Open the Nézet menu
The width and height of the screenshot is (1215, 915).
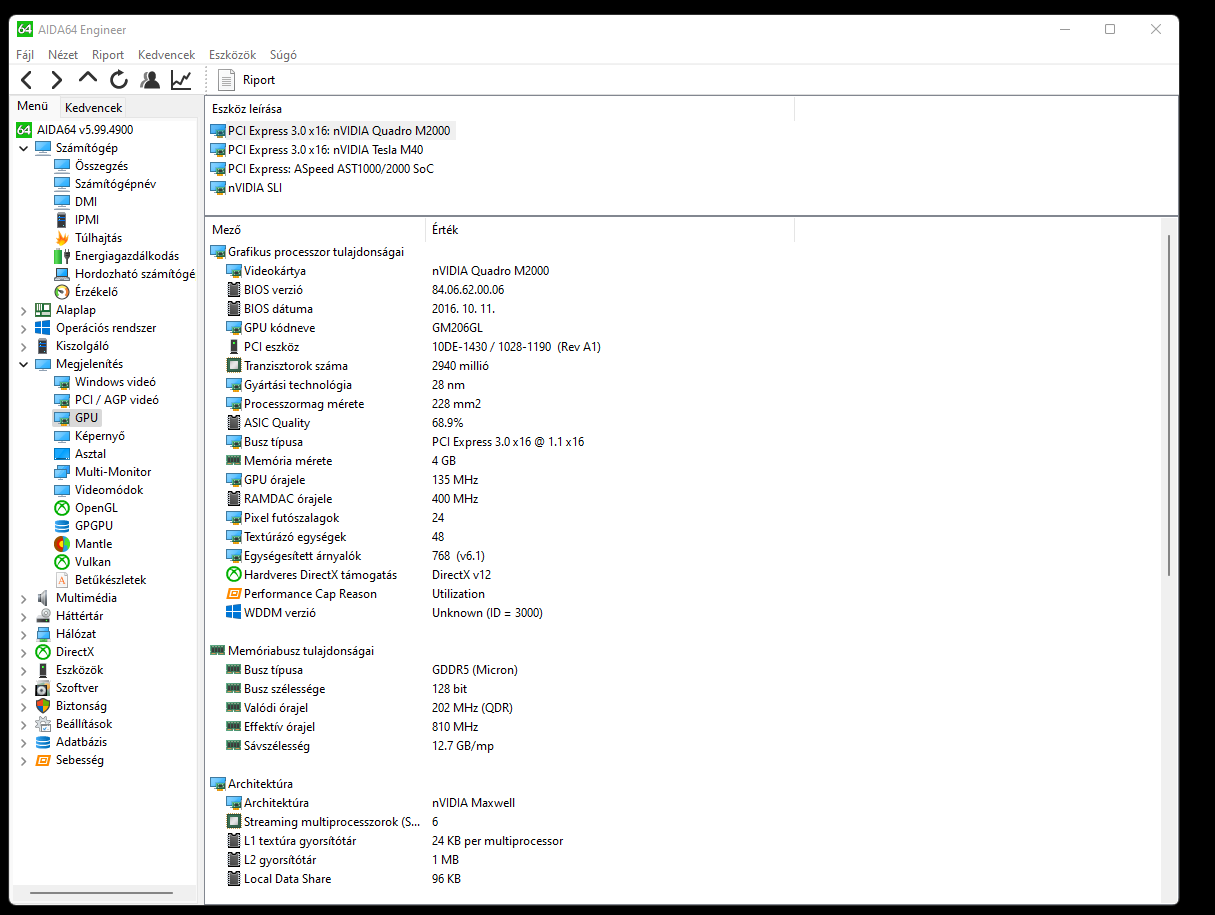pos(63,55)
